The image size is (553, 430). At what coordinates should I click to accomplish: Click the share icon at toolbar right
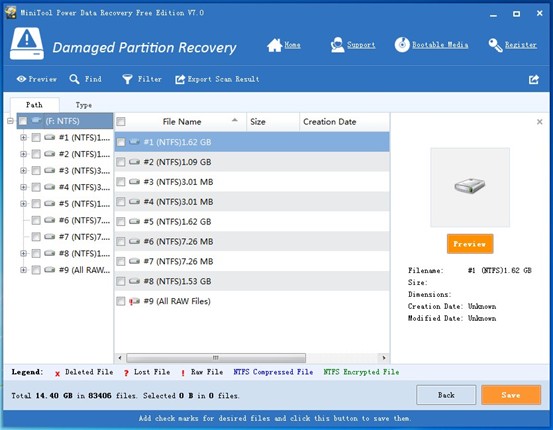pyautogui.click(x=534, y=79)
